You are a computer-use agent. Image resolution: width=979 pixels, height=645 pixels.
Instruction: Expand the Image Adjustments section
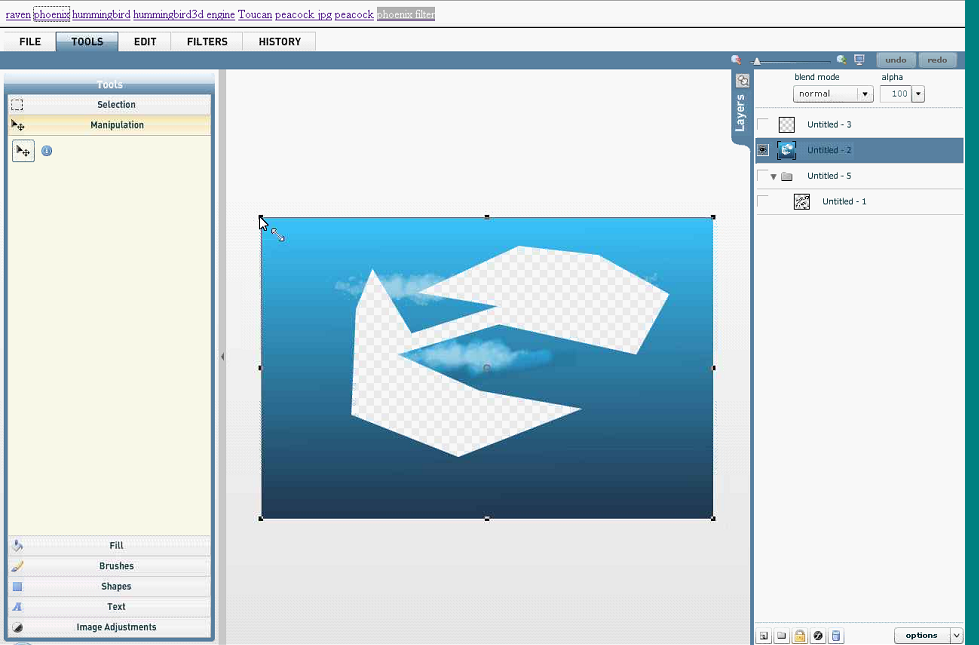(x=110, y=627)
